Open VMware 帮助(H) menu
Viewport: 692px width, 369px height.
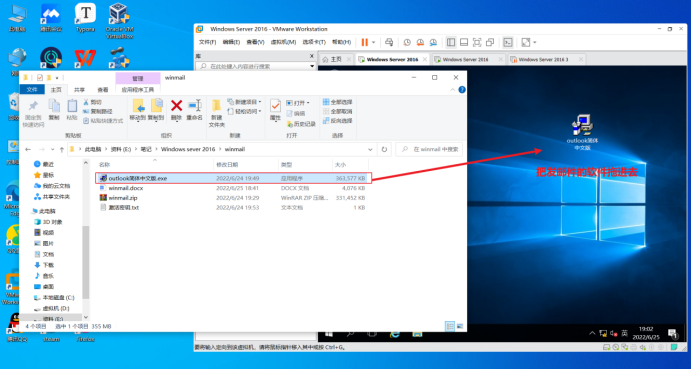(x=341, y=42)
